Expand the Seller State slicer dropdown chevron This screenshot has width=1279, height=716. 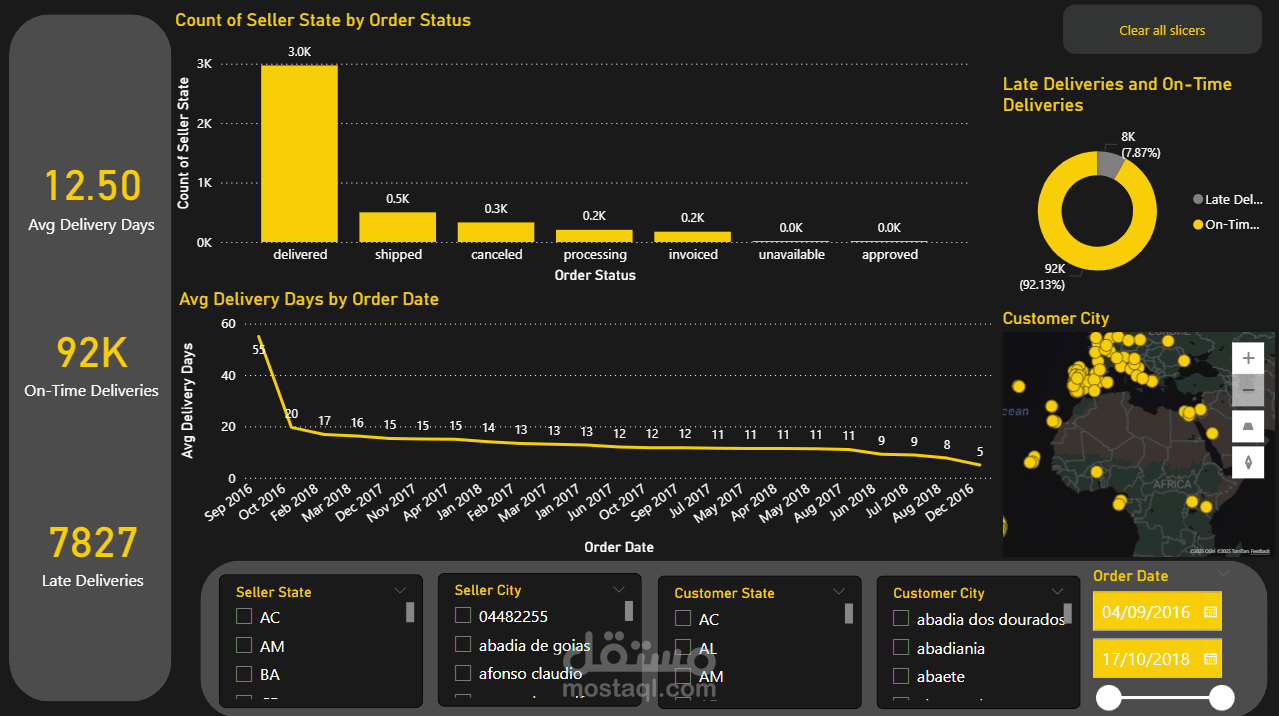[401, 591]
